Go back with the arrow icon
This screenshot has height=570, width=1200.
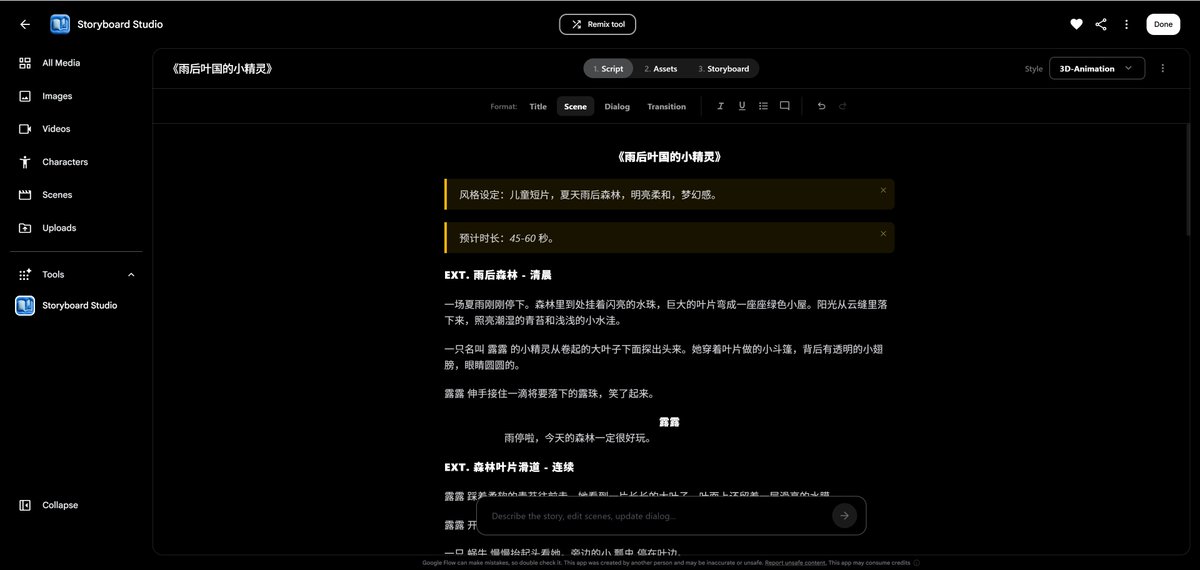25,24
